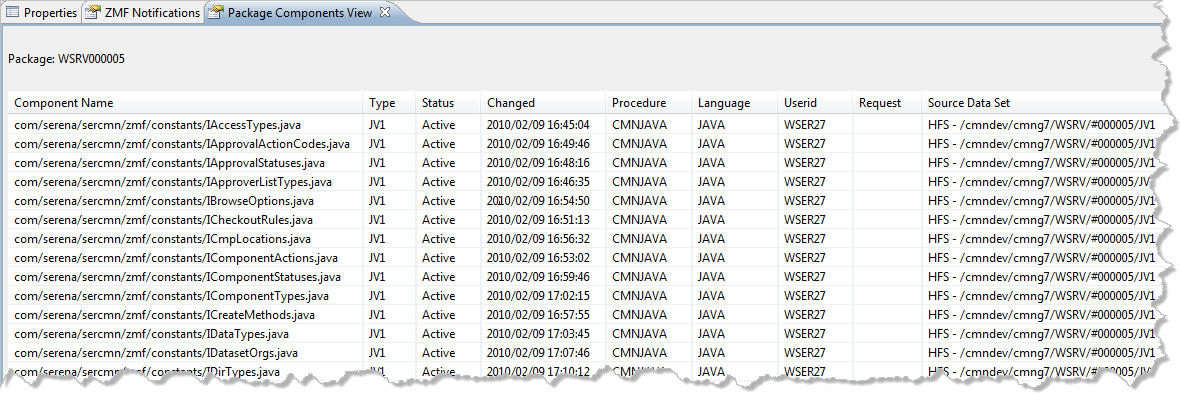Sort by the Request column header
Image resolution: width=1180 pixels, height=393 pixels.
[887, 103]
